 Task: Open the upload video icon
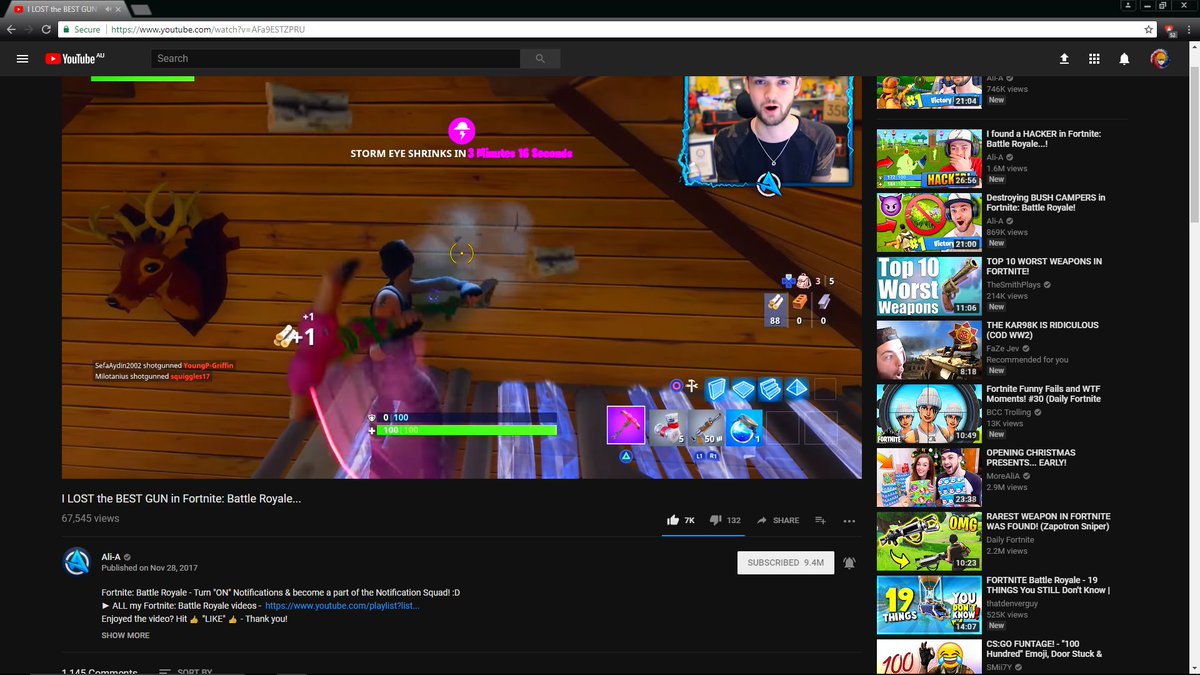(x=1064, y=59)
